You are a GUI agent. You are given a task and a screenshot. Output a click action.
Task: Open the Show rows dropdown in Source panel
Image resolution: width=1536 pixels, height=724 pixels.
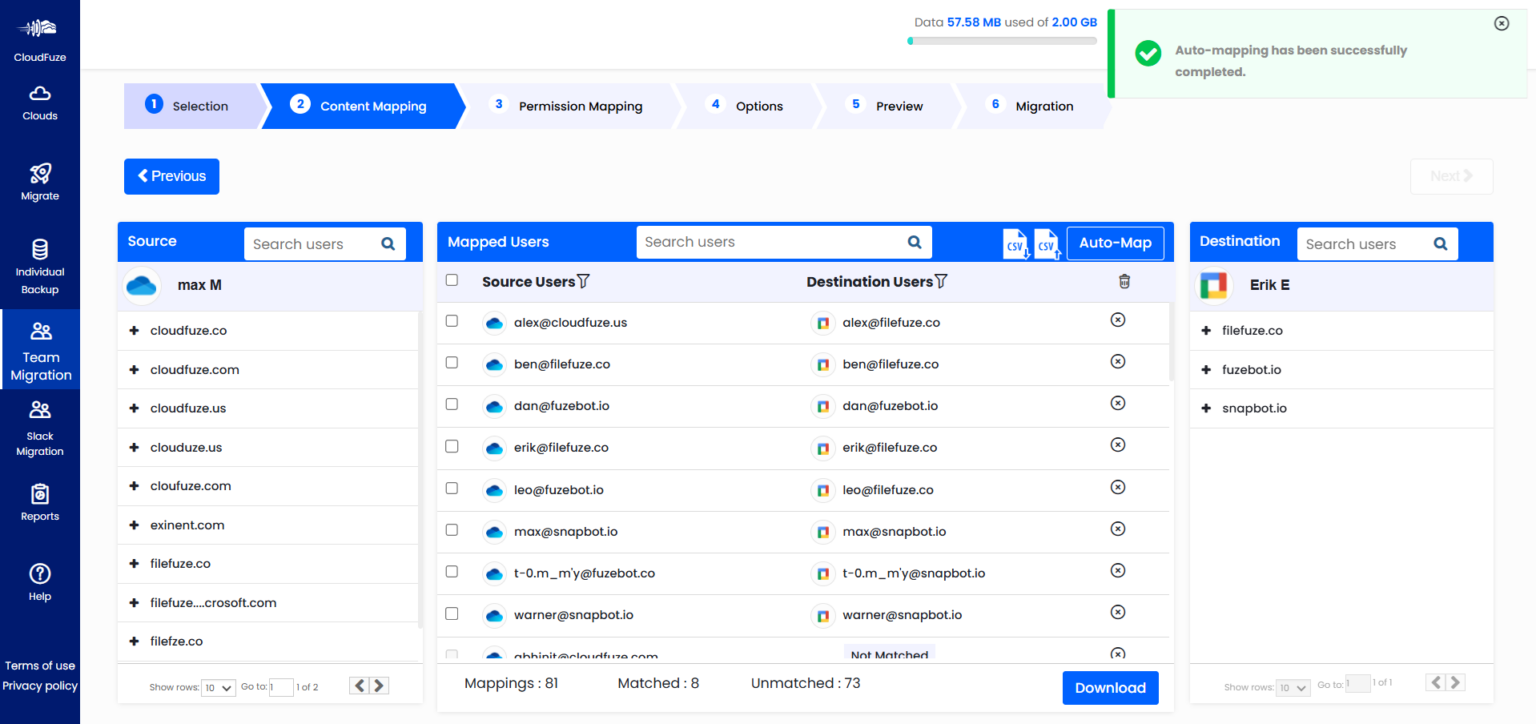[218, 687]
